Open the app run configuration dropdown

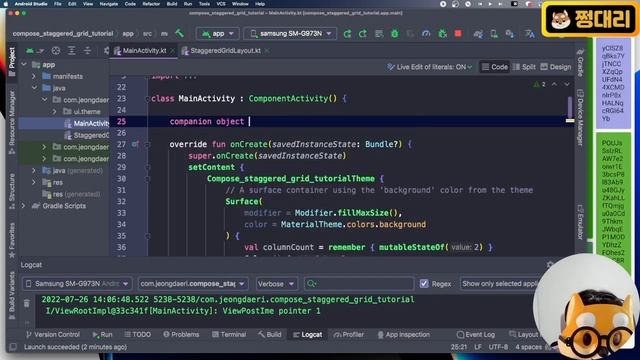click(218, 33)
